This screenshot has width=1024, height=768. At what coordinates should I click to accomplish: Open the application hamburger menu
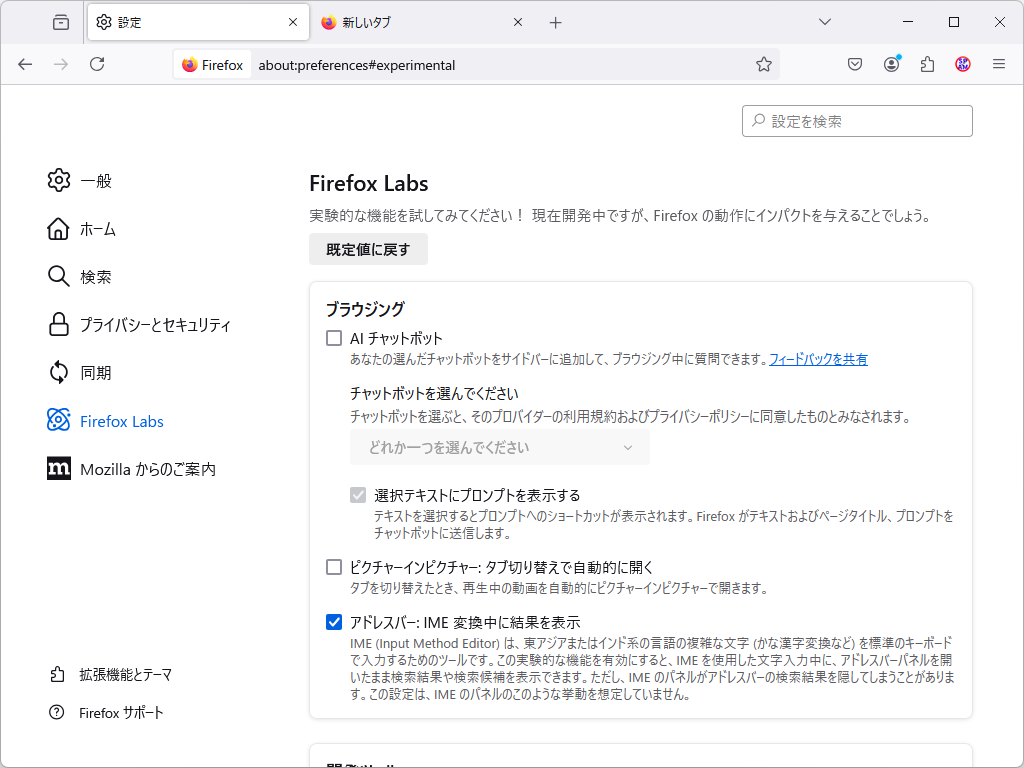point(998,63)
